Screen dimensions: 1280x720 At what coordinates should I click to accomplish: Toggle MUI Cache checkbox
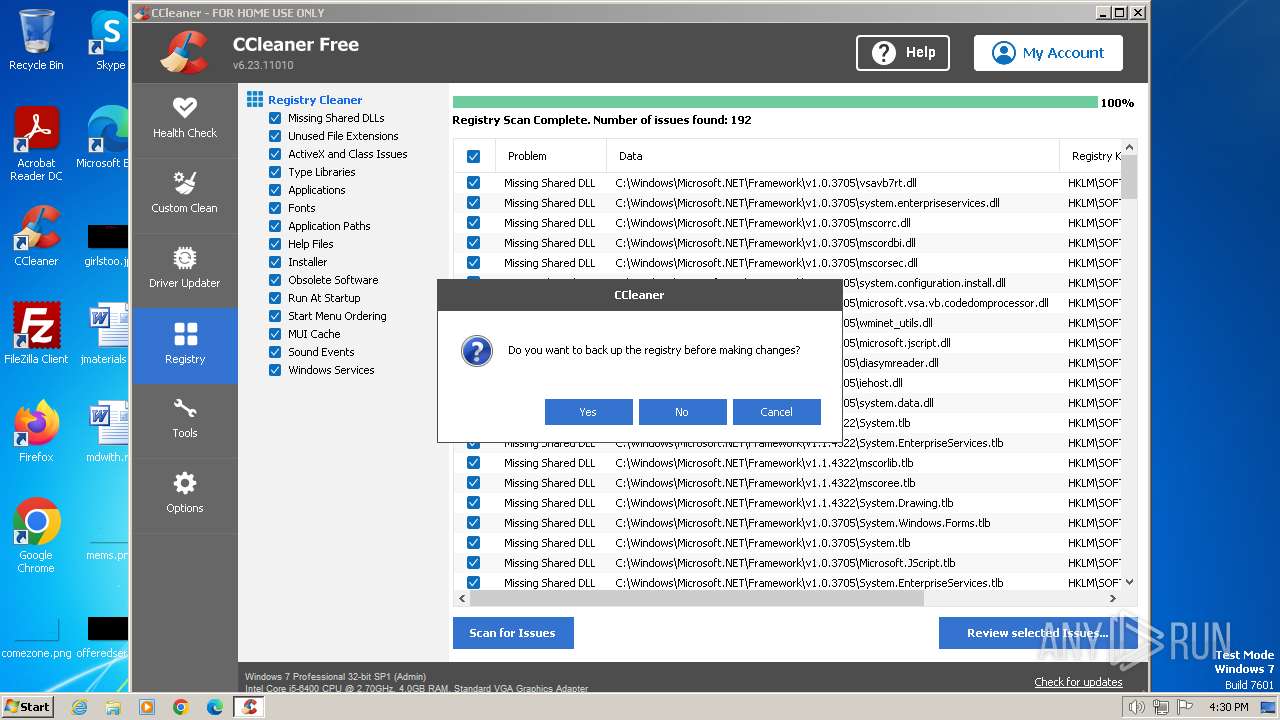[275, 334]
